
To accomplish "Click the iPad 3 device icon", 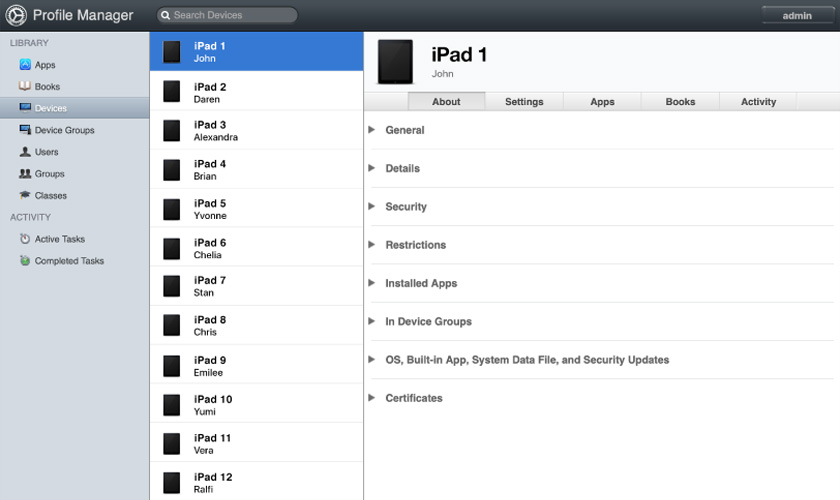I will click(171, 131).
